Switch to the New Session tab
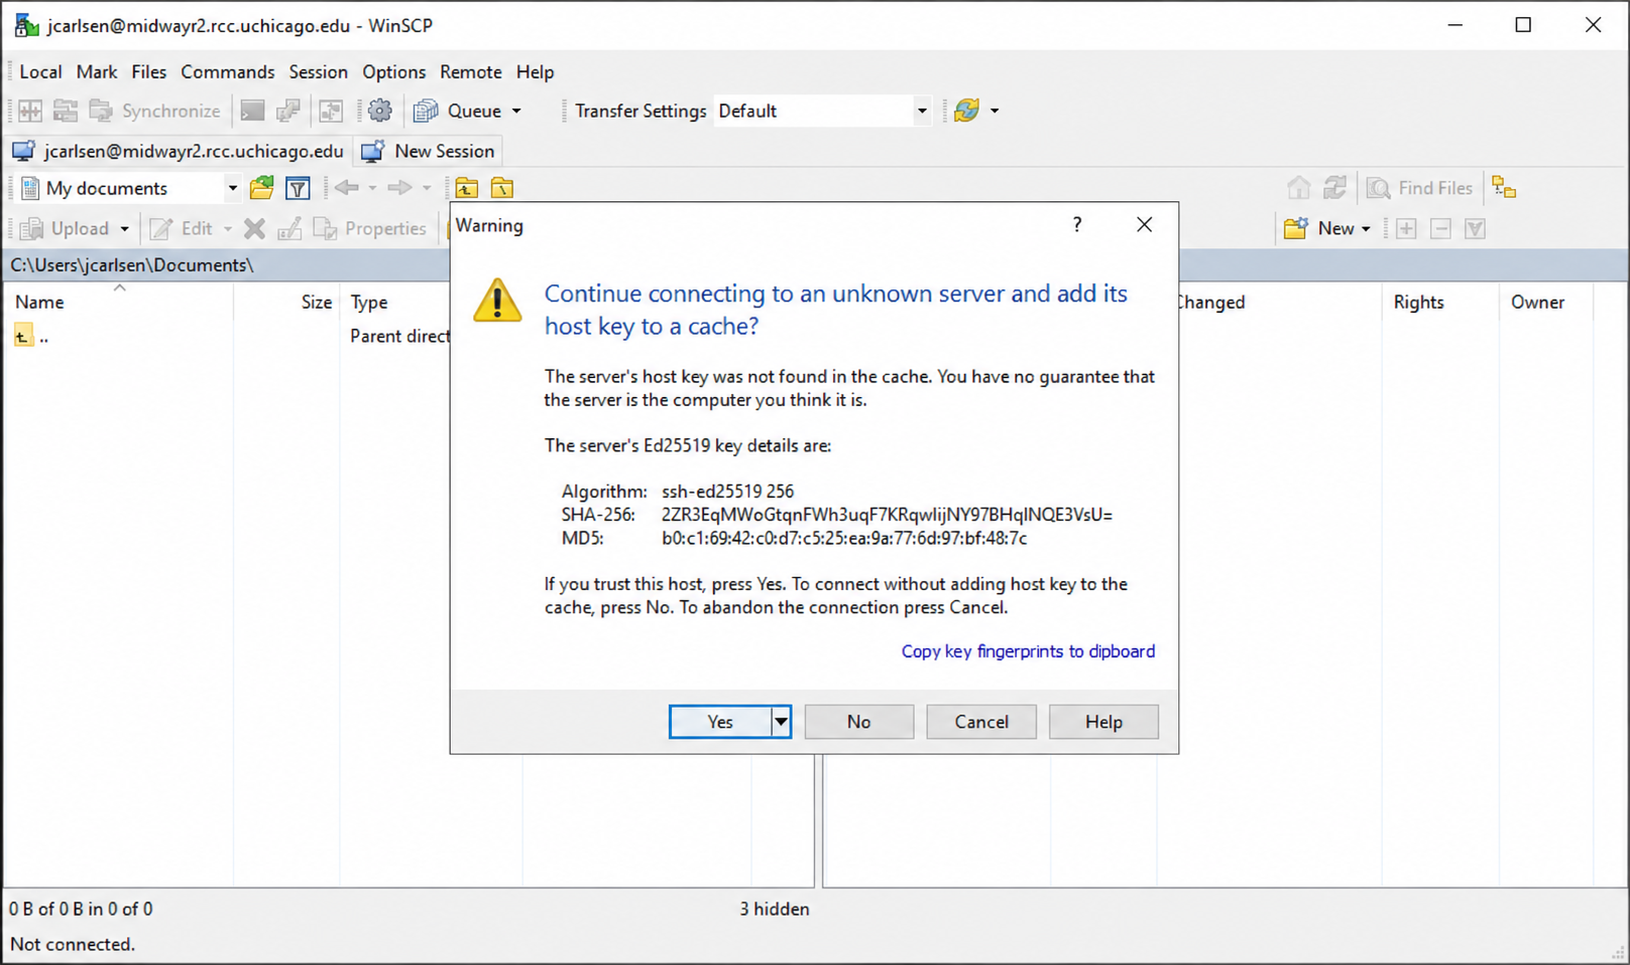The image size is (1630, 965). [x=428, y=151]
